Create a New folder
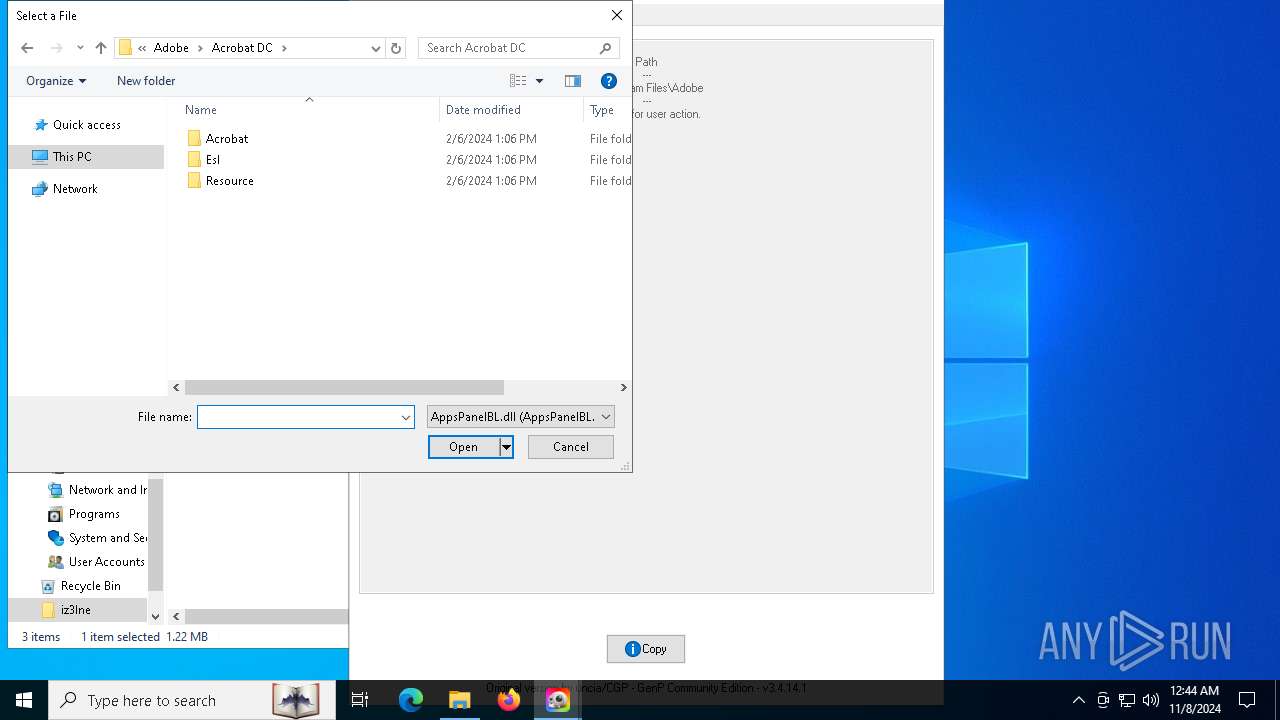 [146, 81]
